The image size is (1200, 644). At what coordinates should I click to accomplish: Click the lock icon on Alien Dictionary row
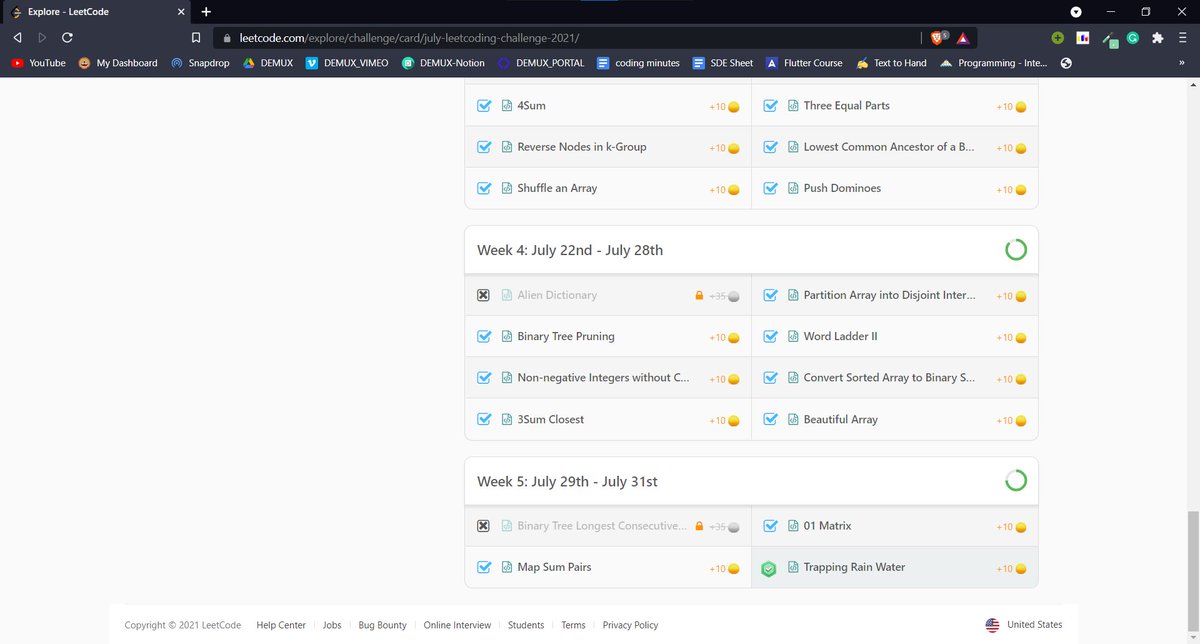(x=700, y=296)
